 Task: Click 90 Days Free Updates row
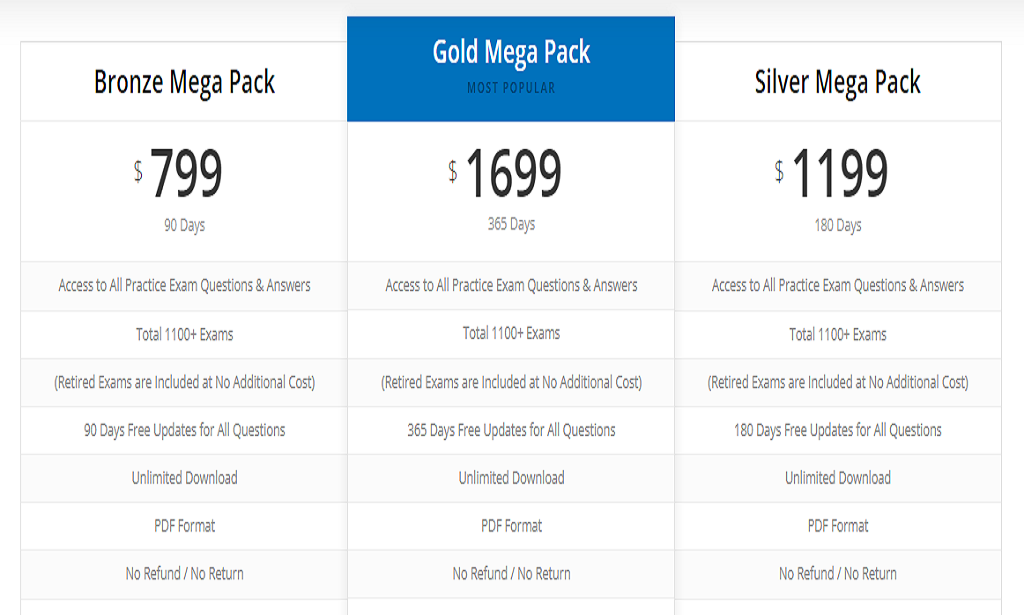click(184, 430)
